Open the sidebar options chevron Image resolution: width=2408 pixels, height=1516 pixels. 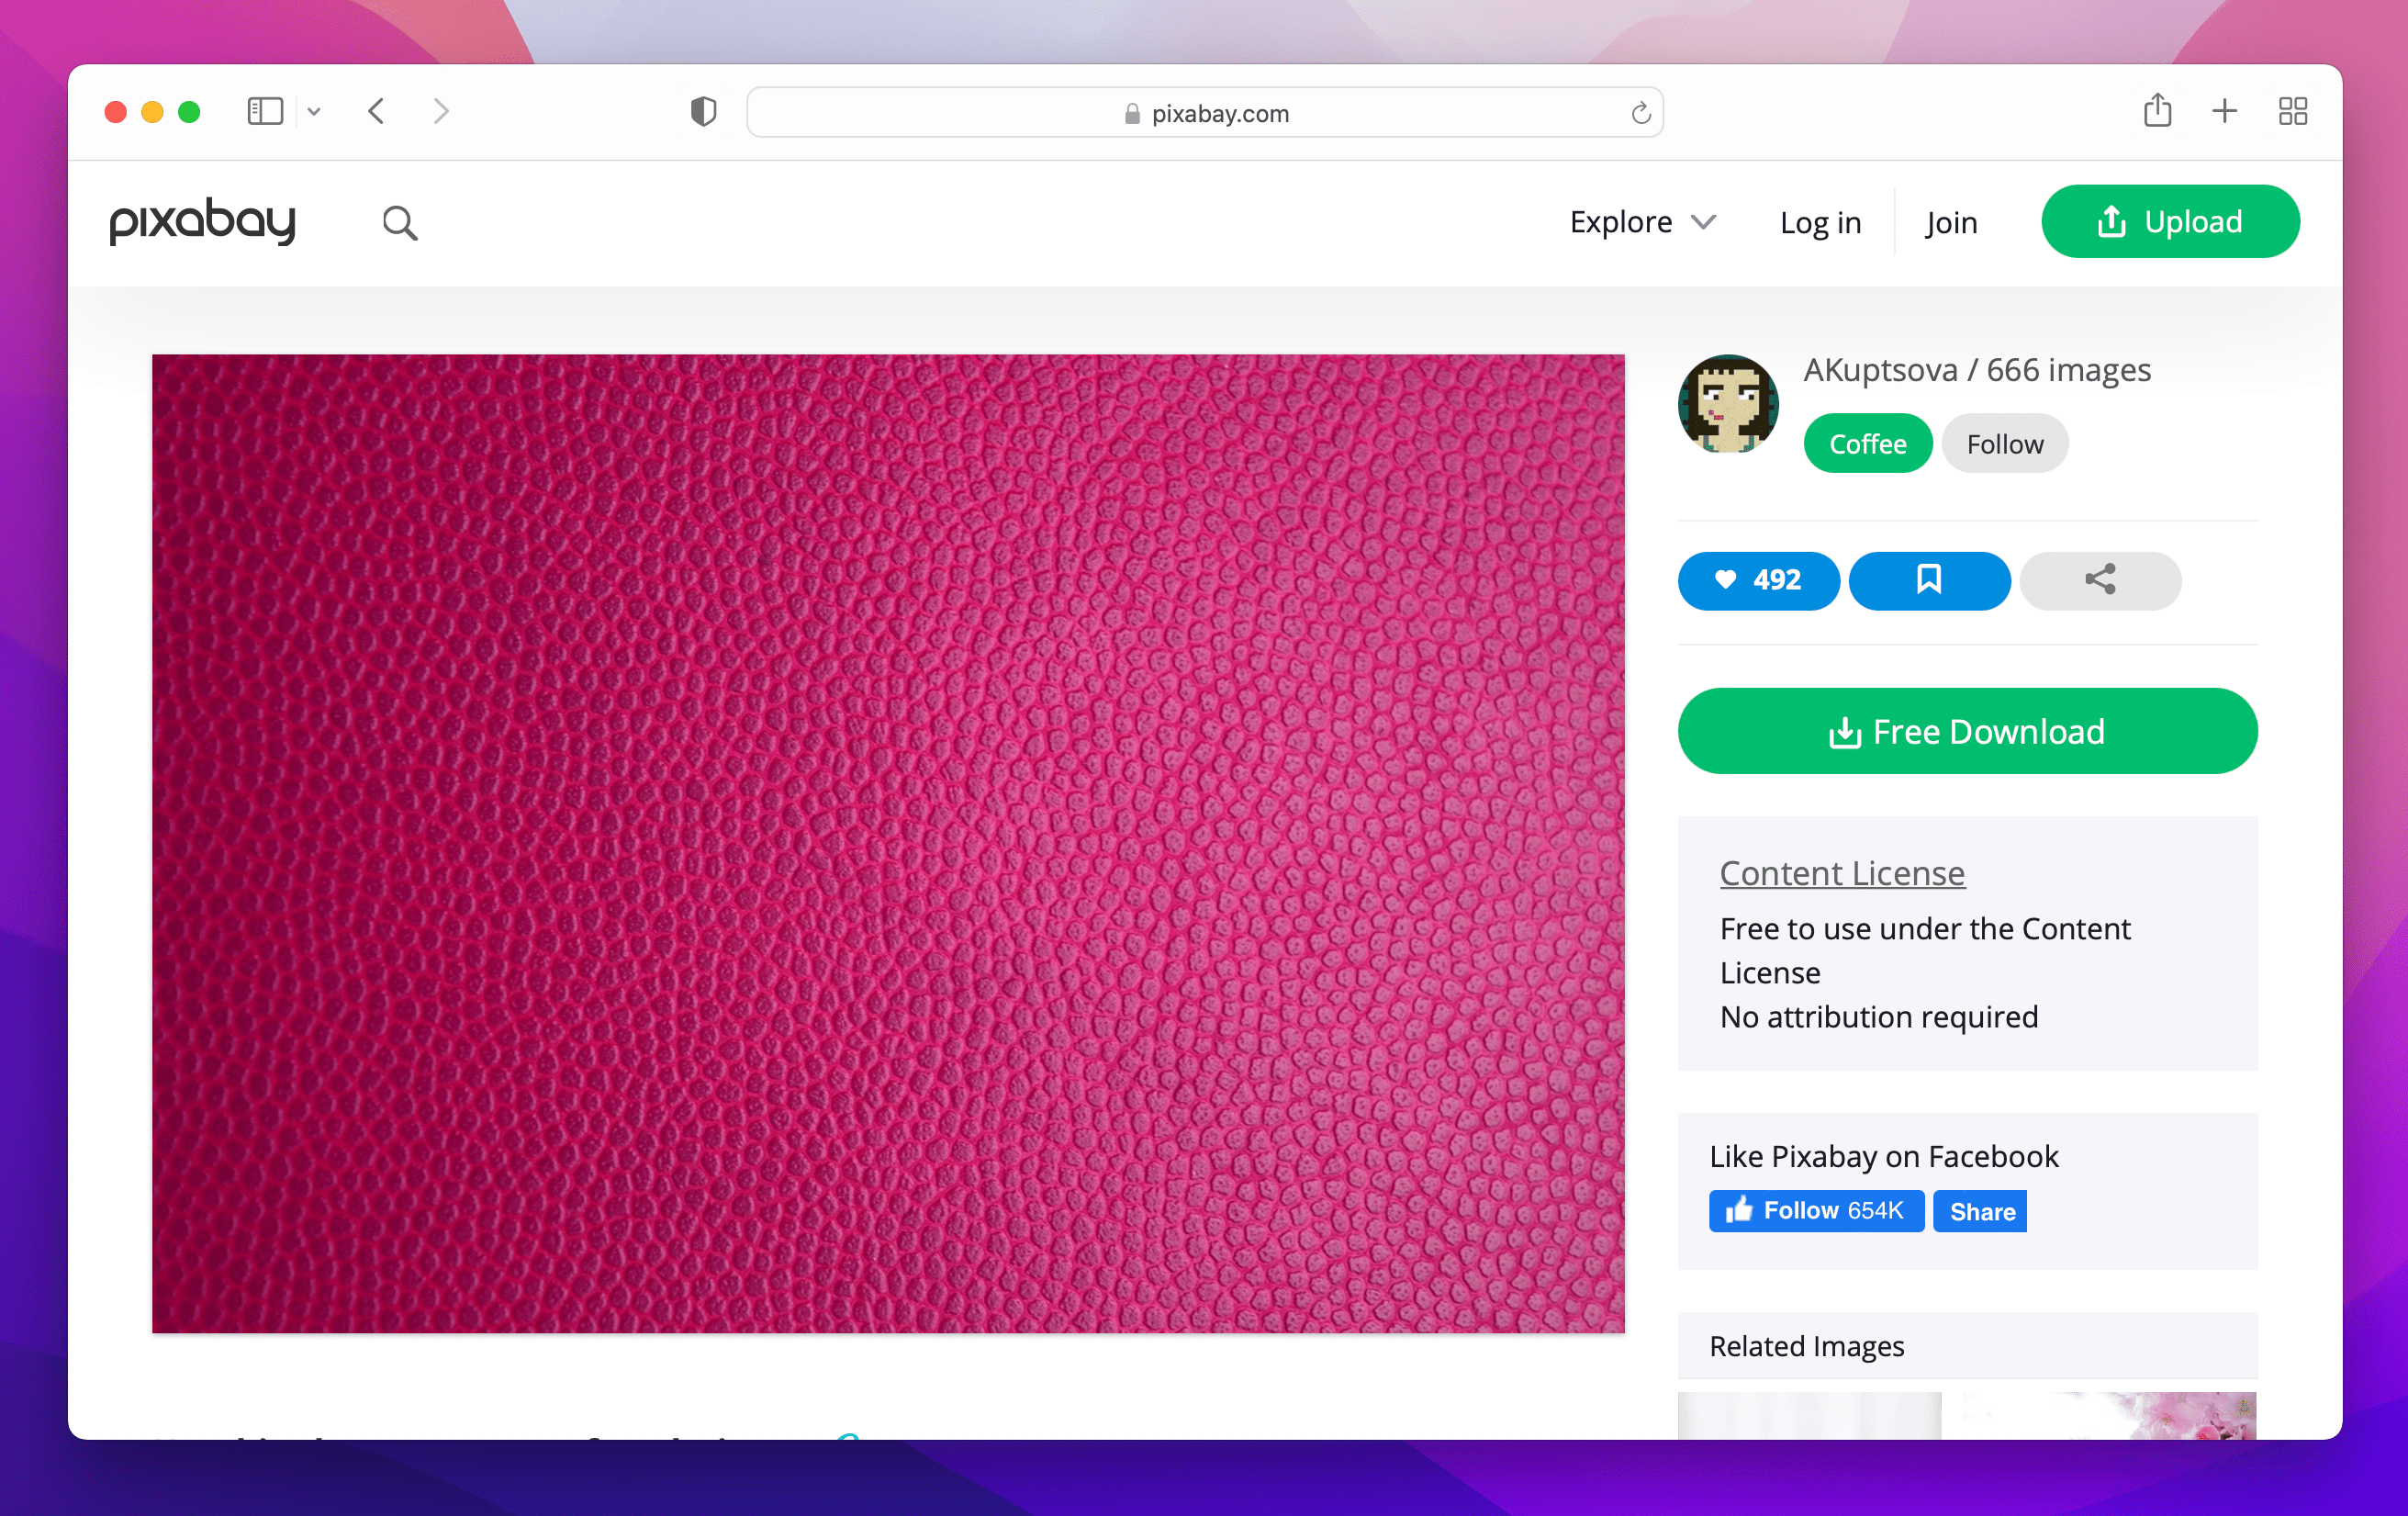pyautogui.click(x=315, y=112)
